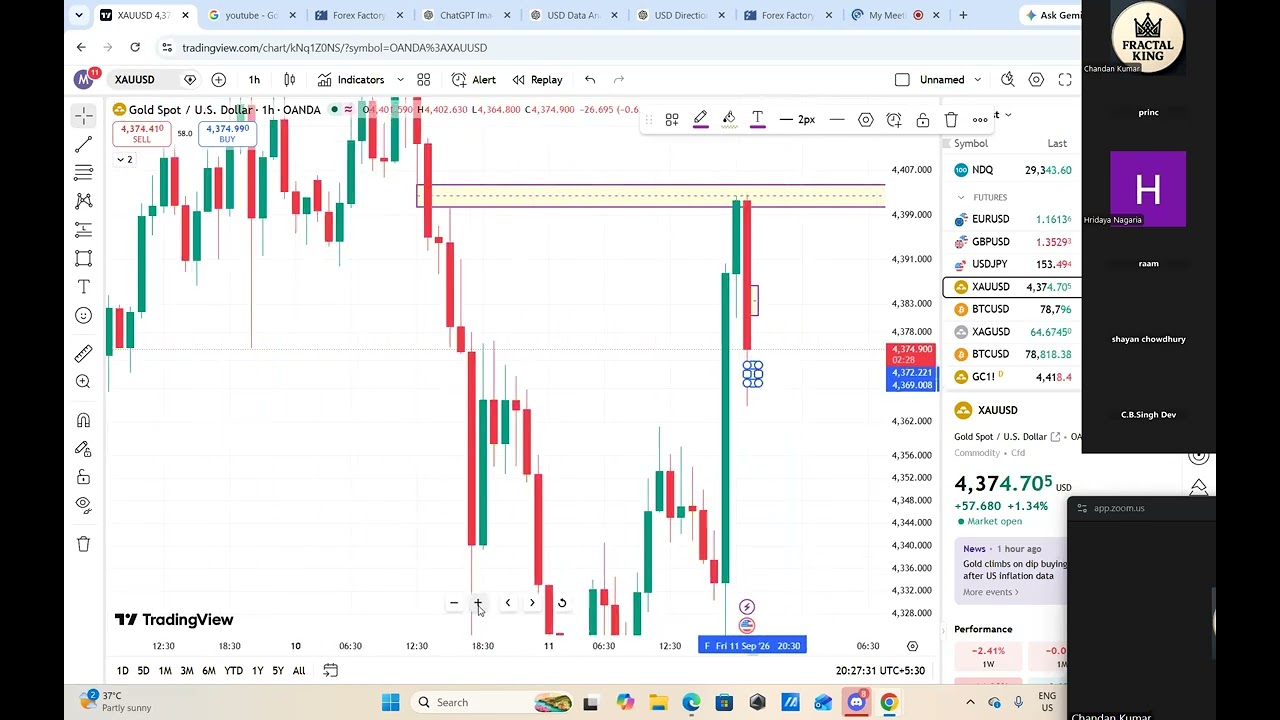Create a new Alert
This screenshot has height=720, width=1280.
(x=474, y=80)
